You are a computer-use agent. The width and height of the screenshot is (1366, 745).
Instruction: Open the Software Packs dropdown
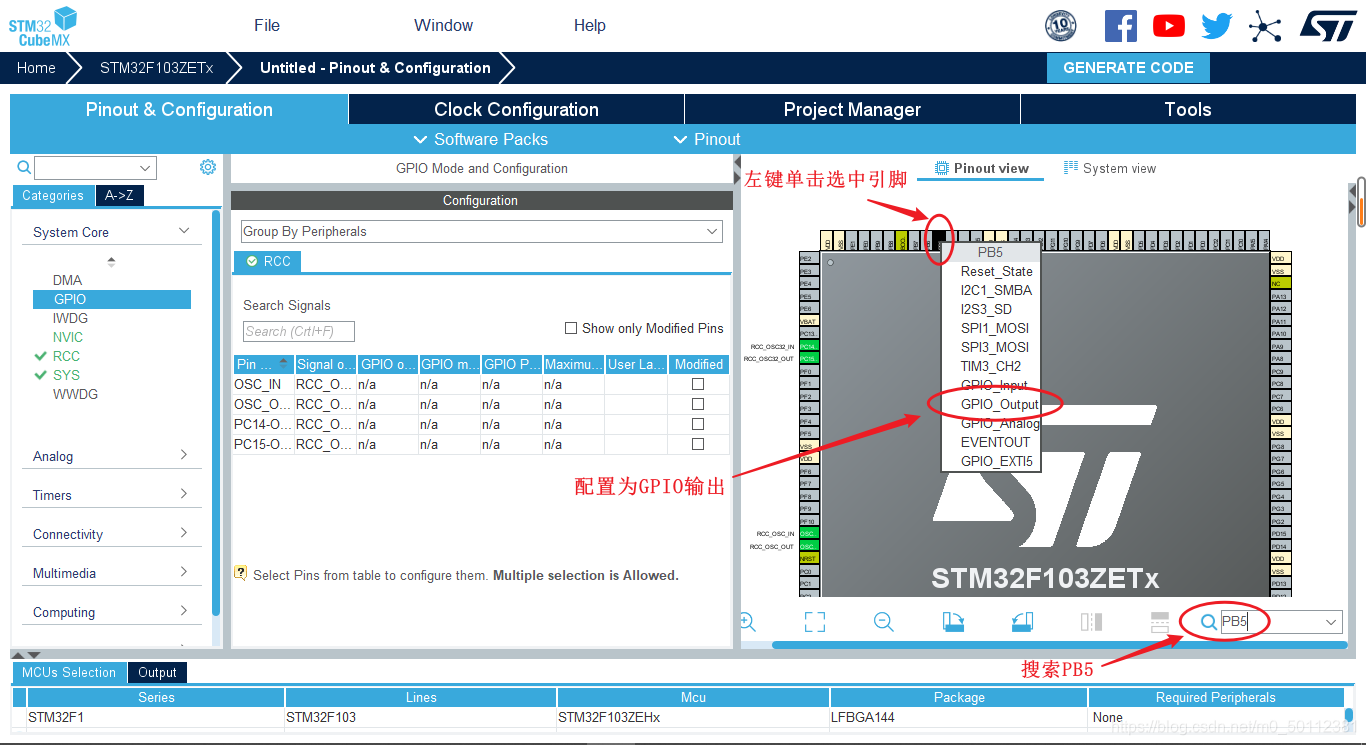point(480,139)
